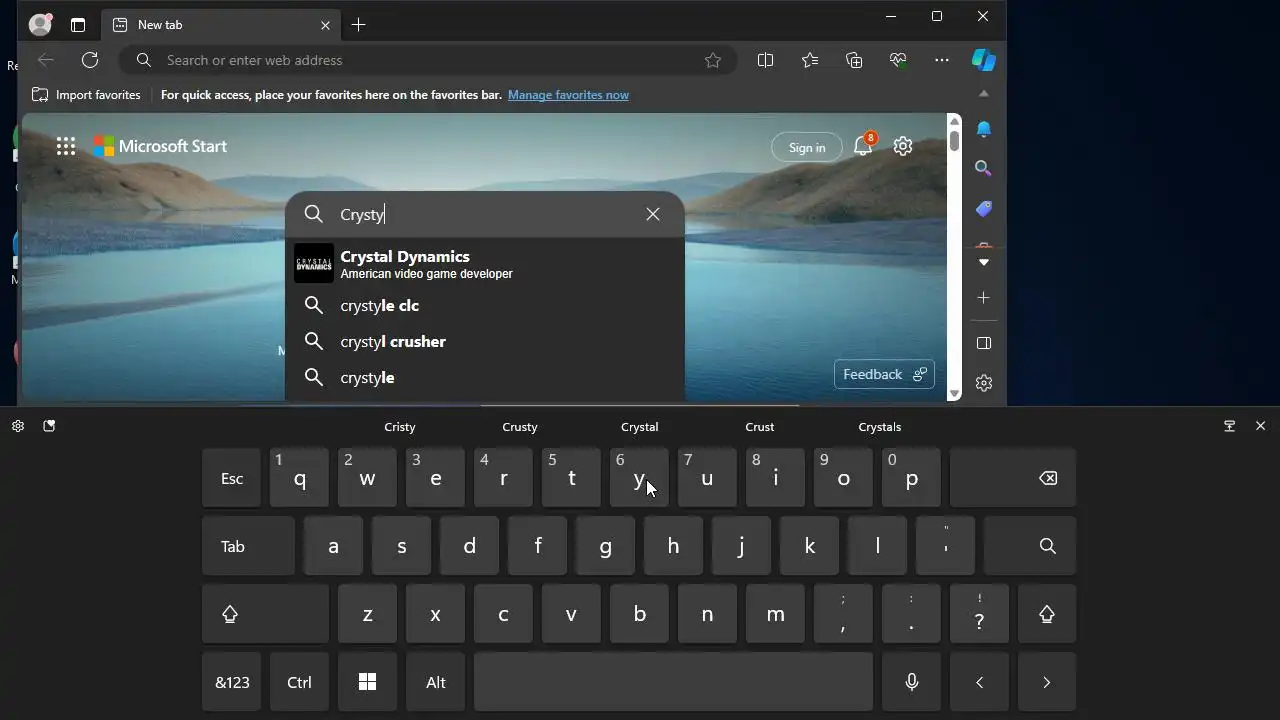Toggle sidebar layout panel icon
This screenshot has width=1280, height=720.
coord(984,343)
